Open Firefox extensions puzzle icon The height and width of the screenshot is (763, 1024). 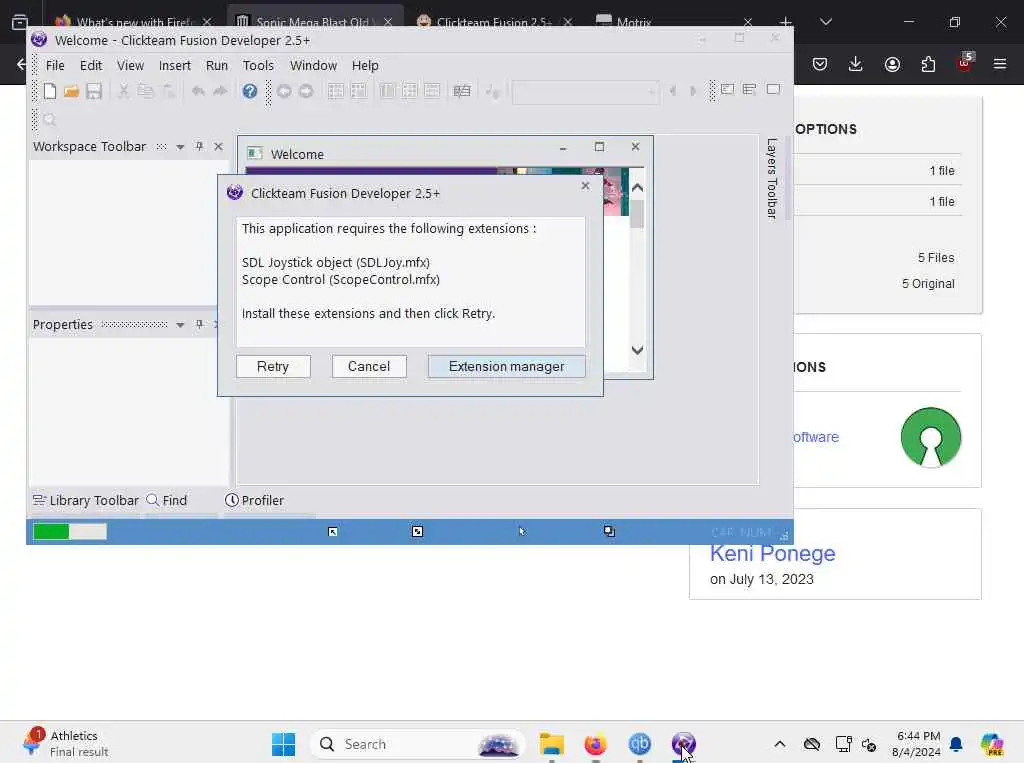[x=928, y=64]
